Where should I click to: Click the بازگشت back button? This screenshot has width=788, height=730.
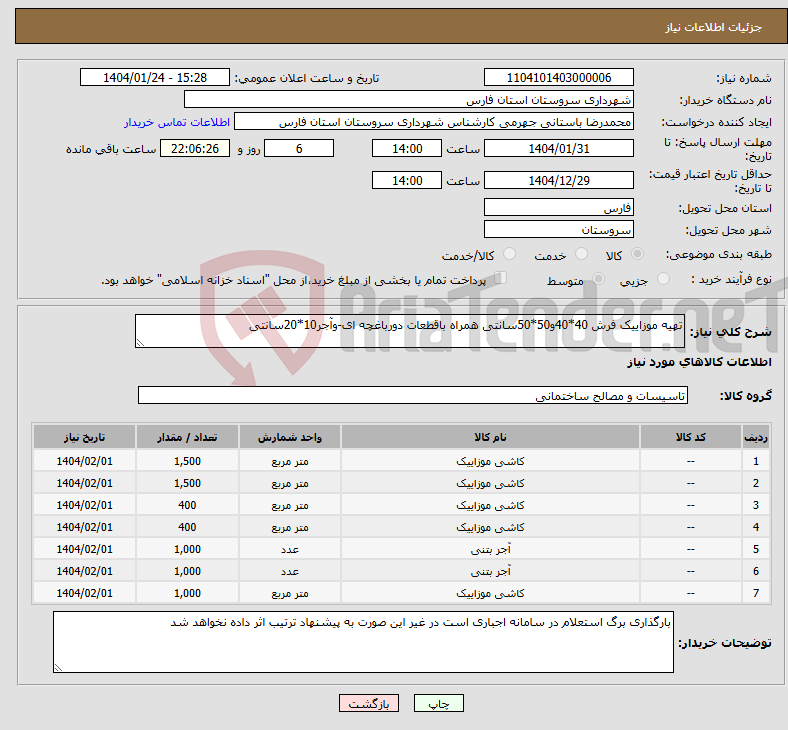pyautogui.click(x=369, y=703)
